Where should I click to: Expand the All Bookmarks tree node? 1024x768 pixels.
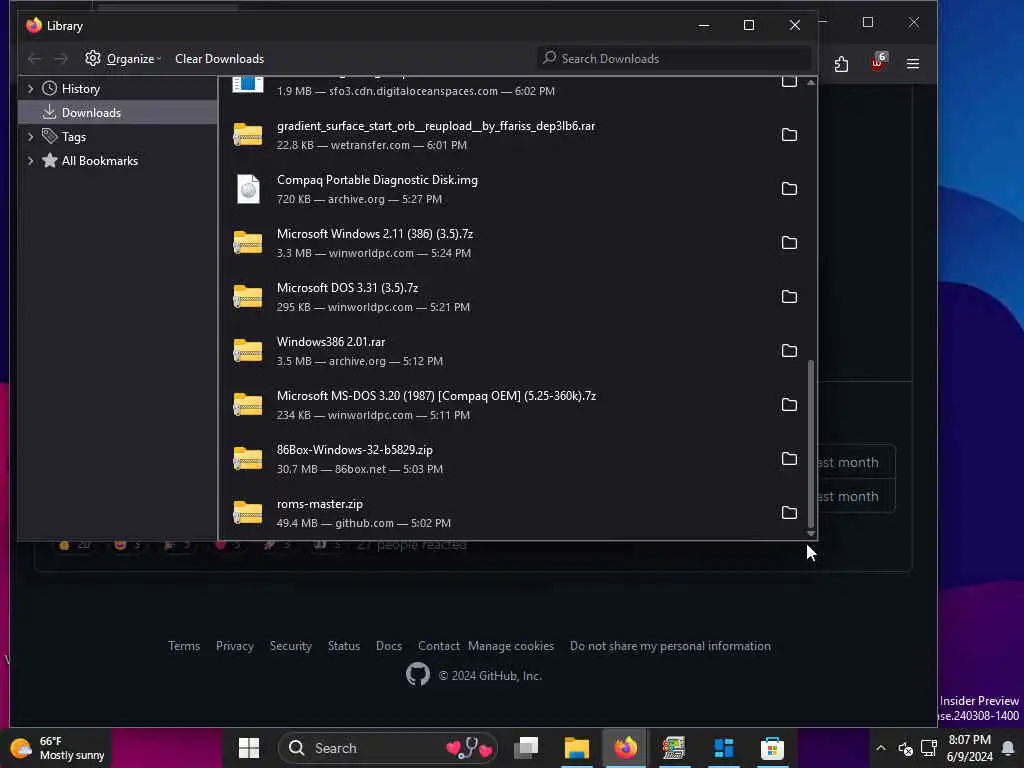point(30,161)
